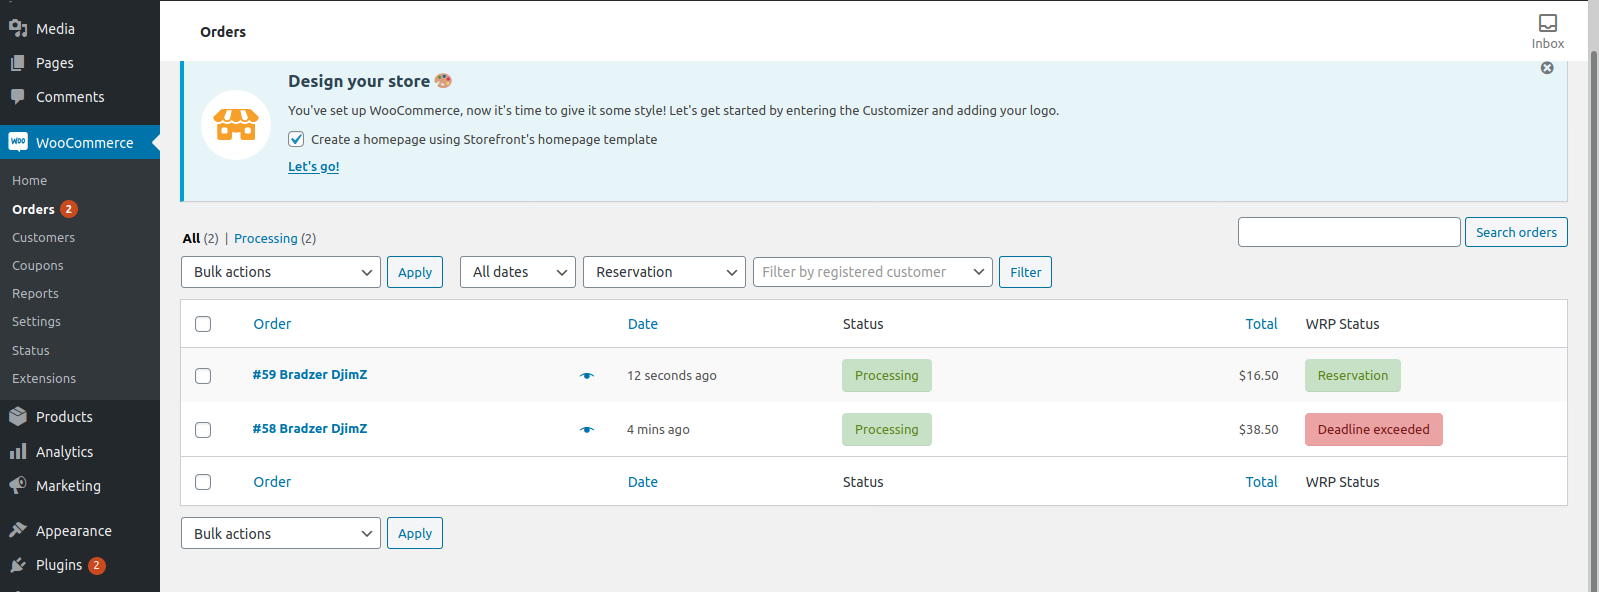Open the All dates filter dropdown

pos(517,272)
